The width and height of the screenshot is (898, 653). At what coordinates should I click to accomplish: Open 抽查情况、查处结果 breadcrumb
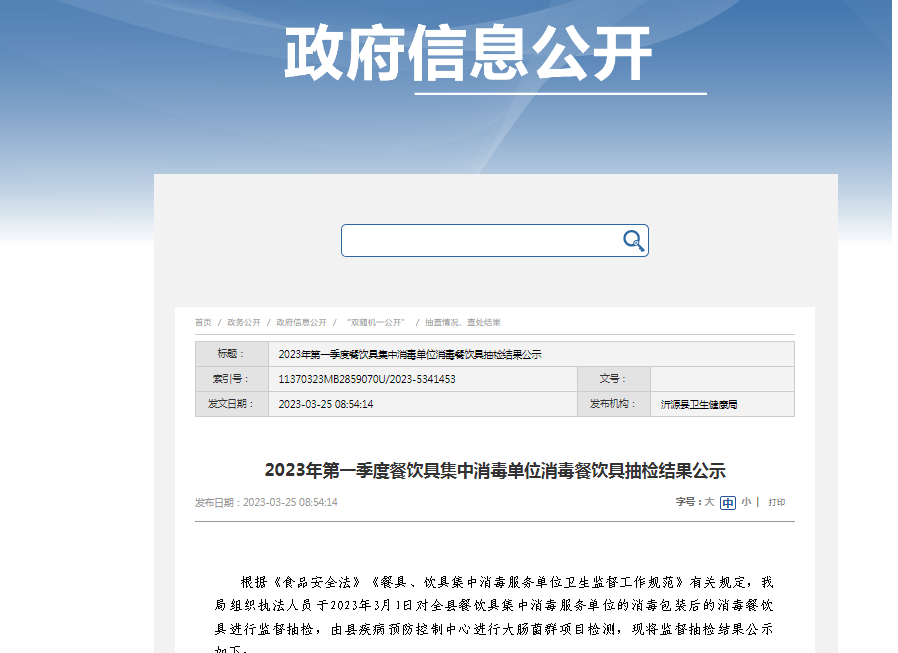463,323
